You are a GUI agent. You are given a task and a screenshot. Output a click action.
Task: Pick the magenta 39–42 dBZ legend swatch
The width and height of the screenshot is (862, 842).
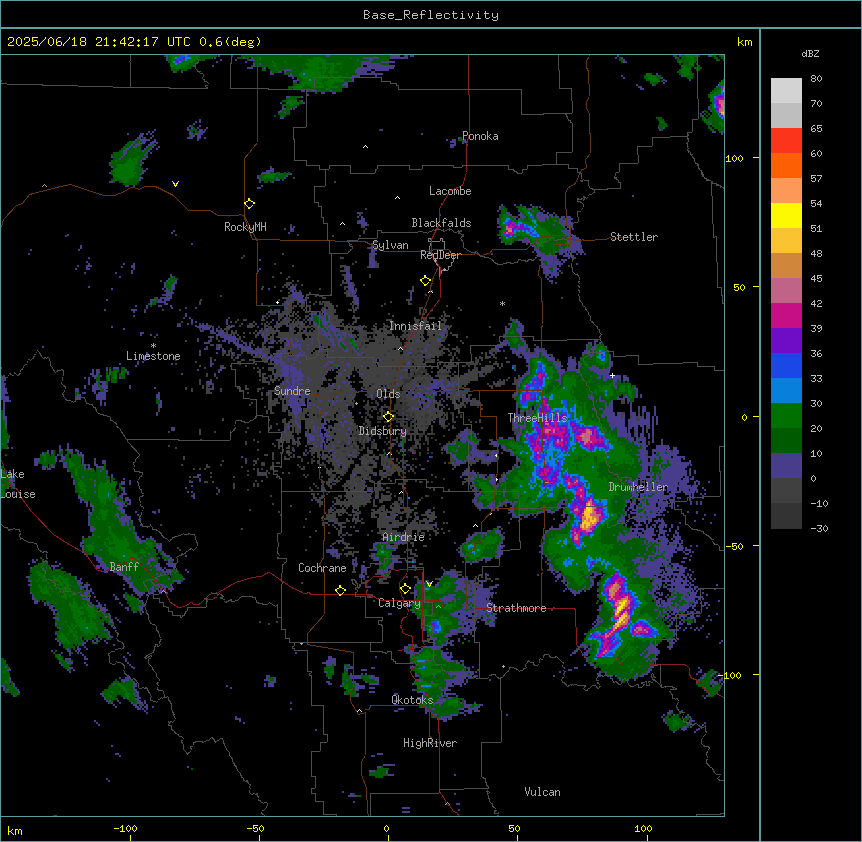[x=786, y=315]
